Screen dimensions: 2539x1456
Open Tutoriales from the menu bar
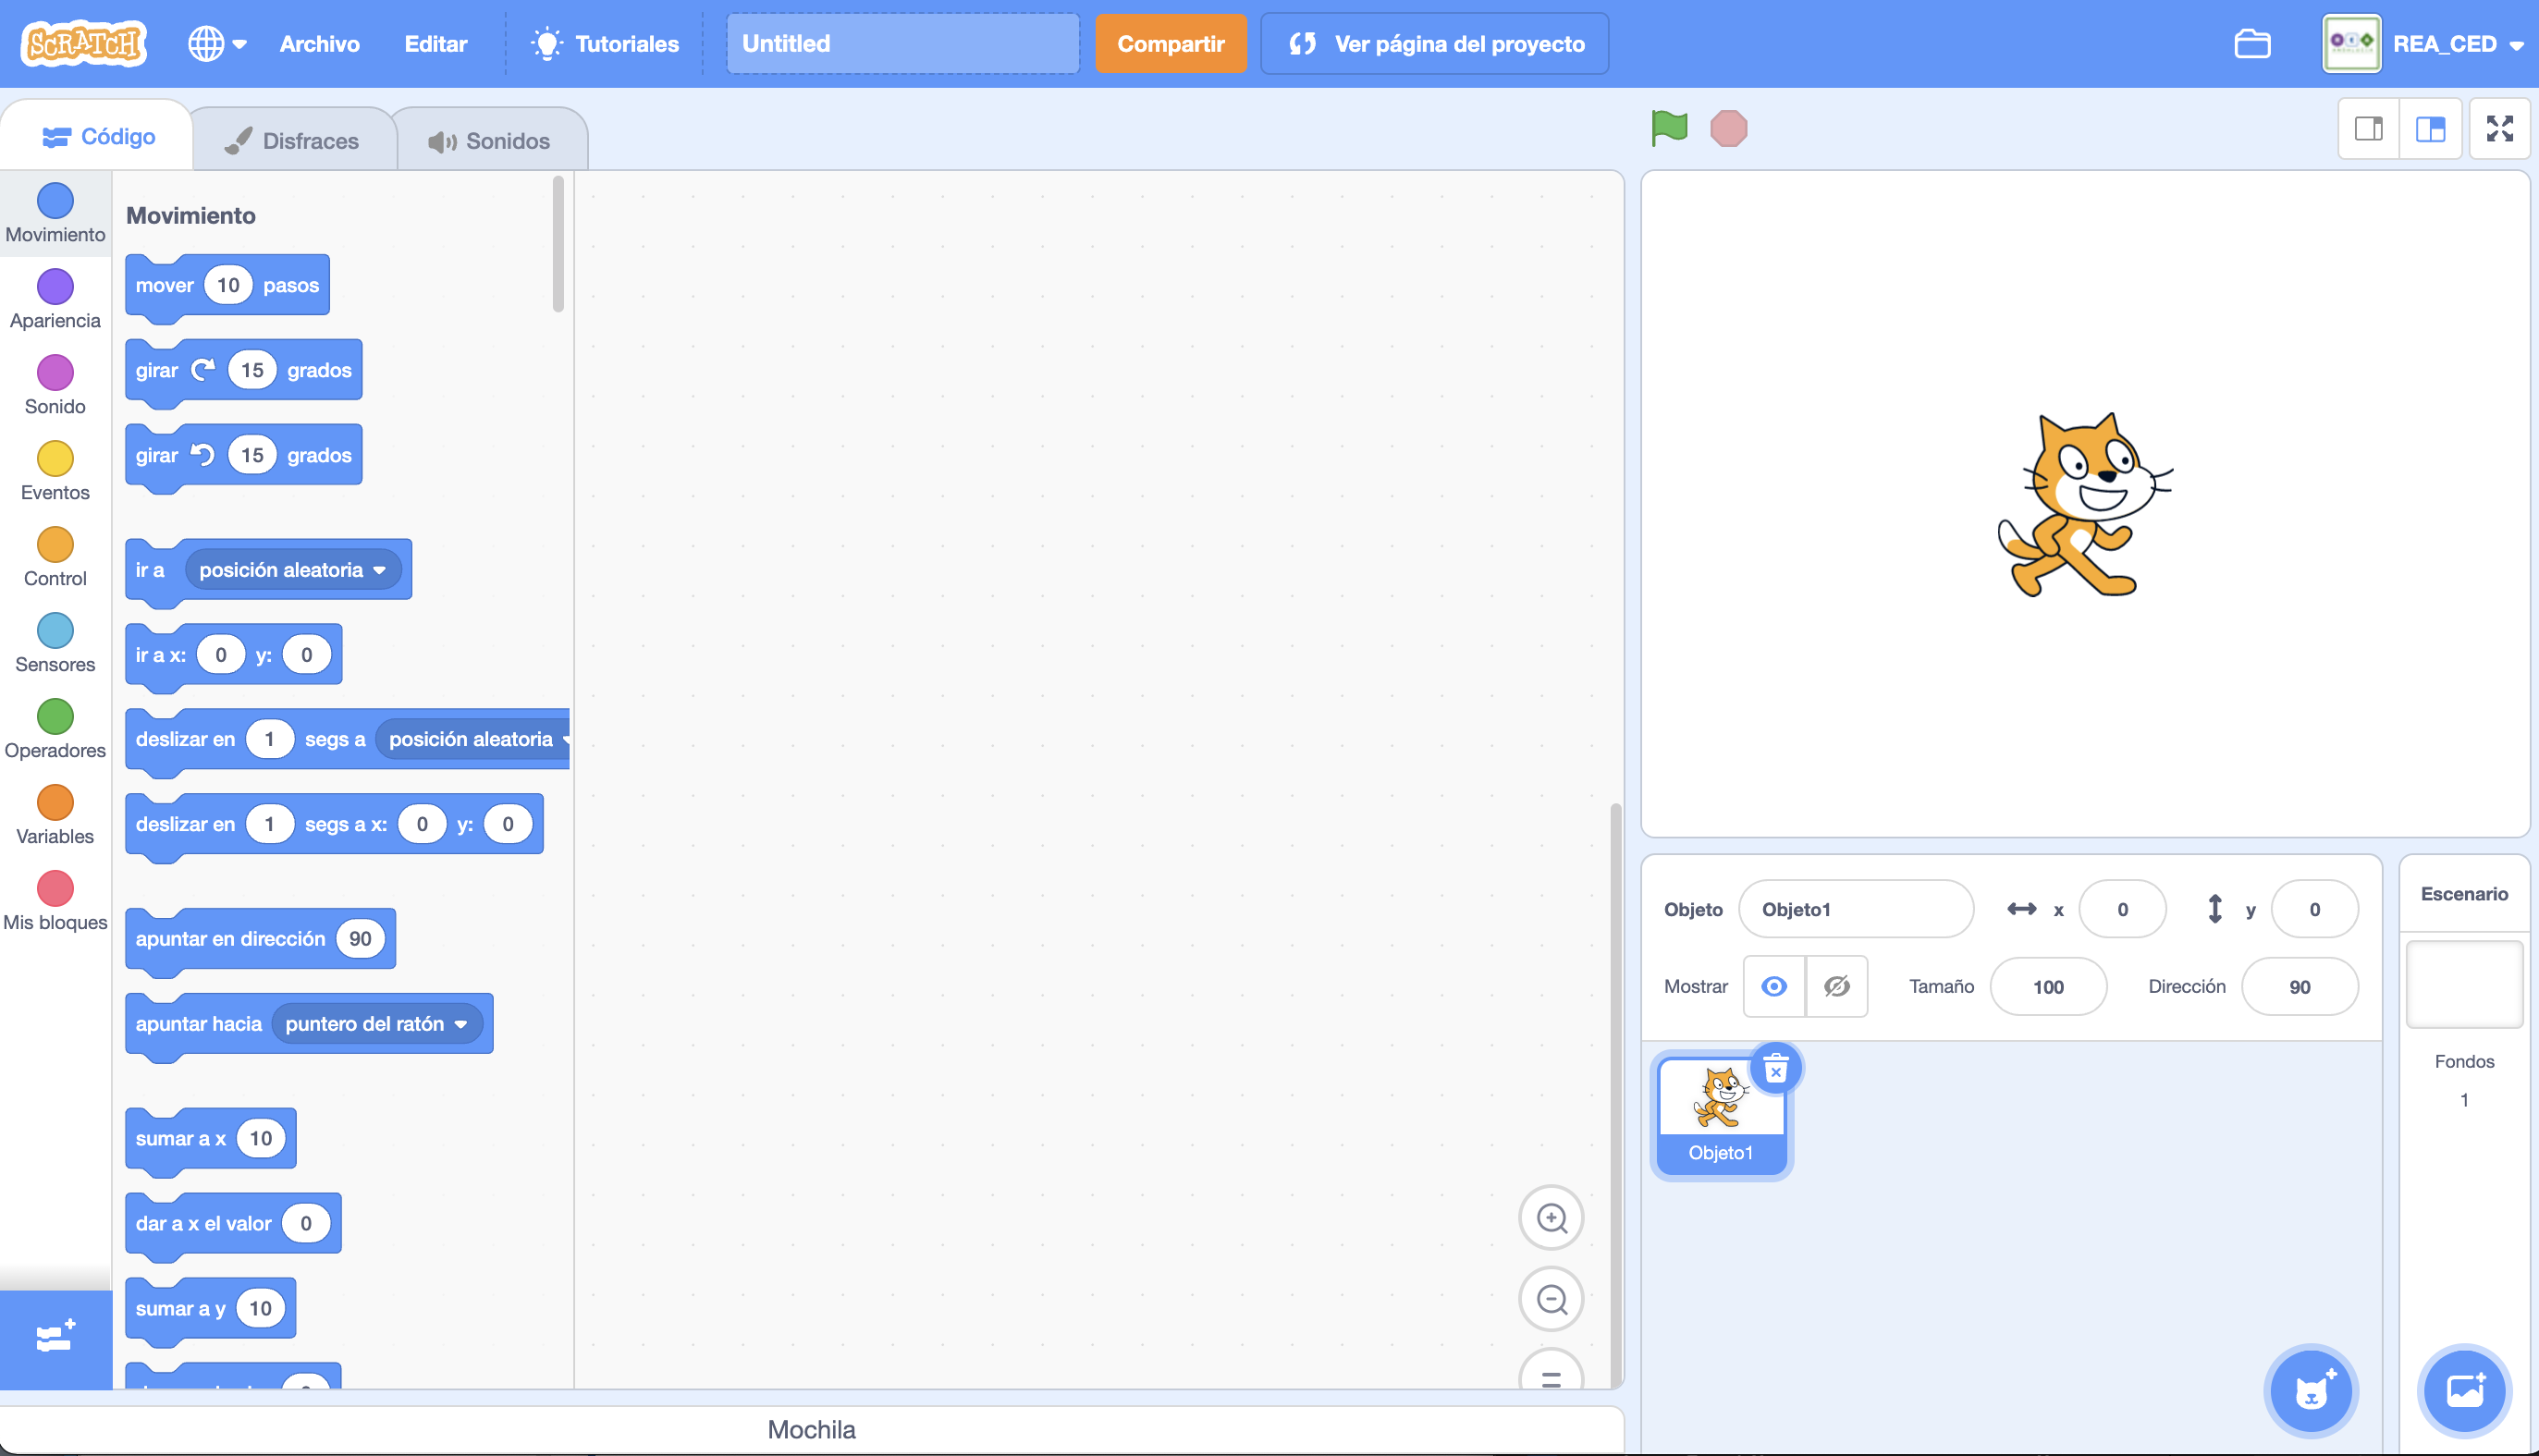tap(605, 44)
